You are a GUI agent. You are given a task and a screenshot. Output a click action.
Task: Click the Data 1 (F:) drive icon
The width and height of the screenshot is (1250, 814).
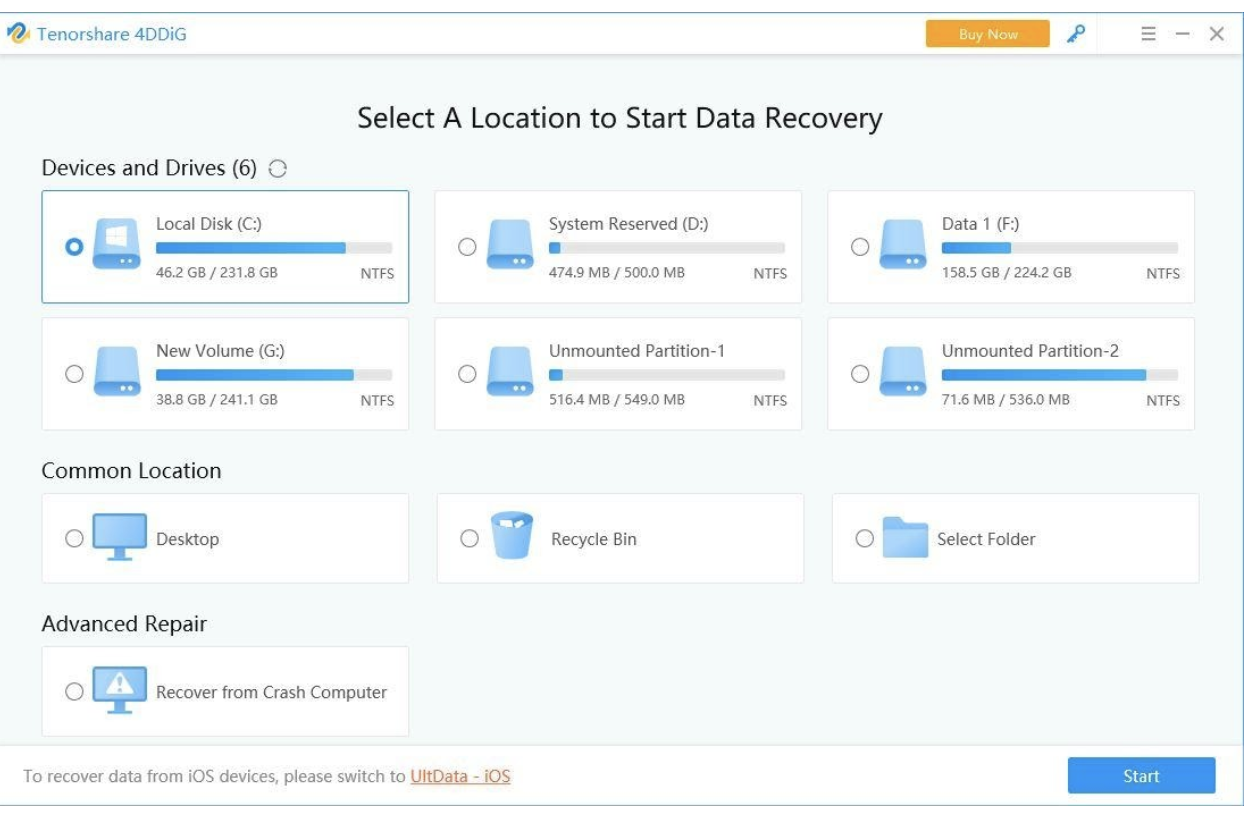902,246
